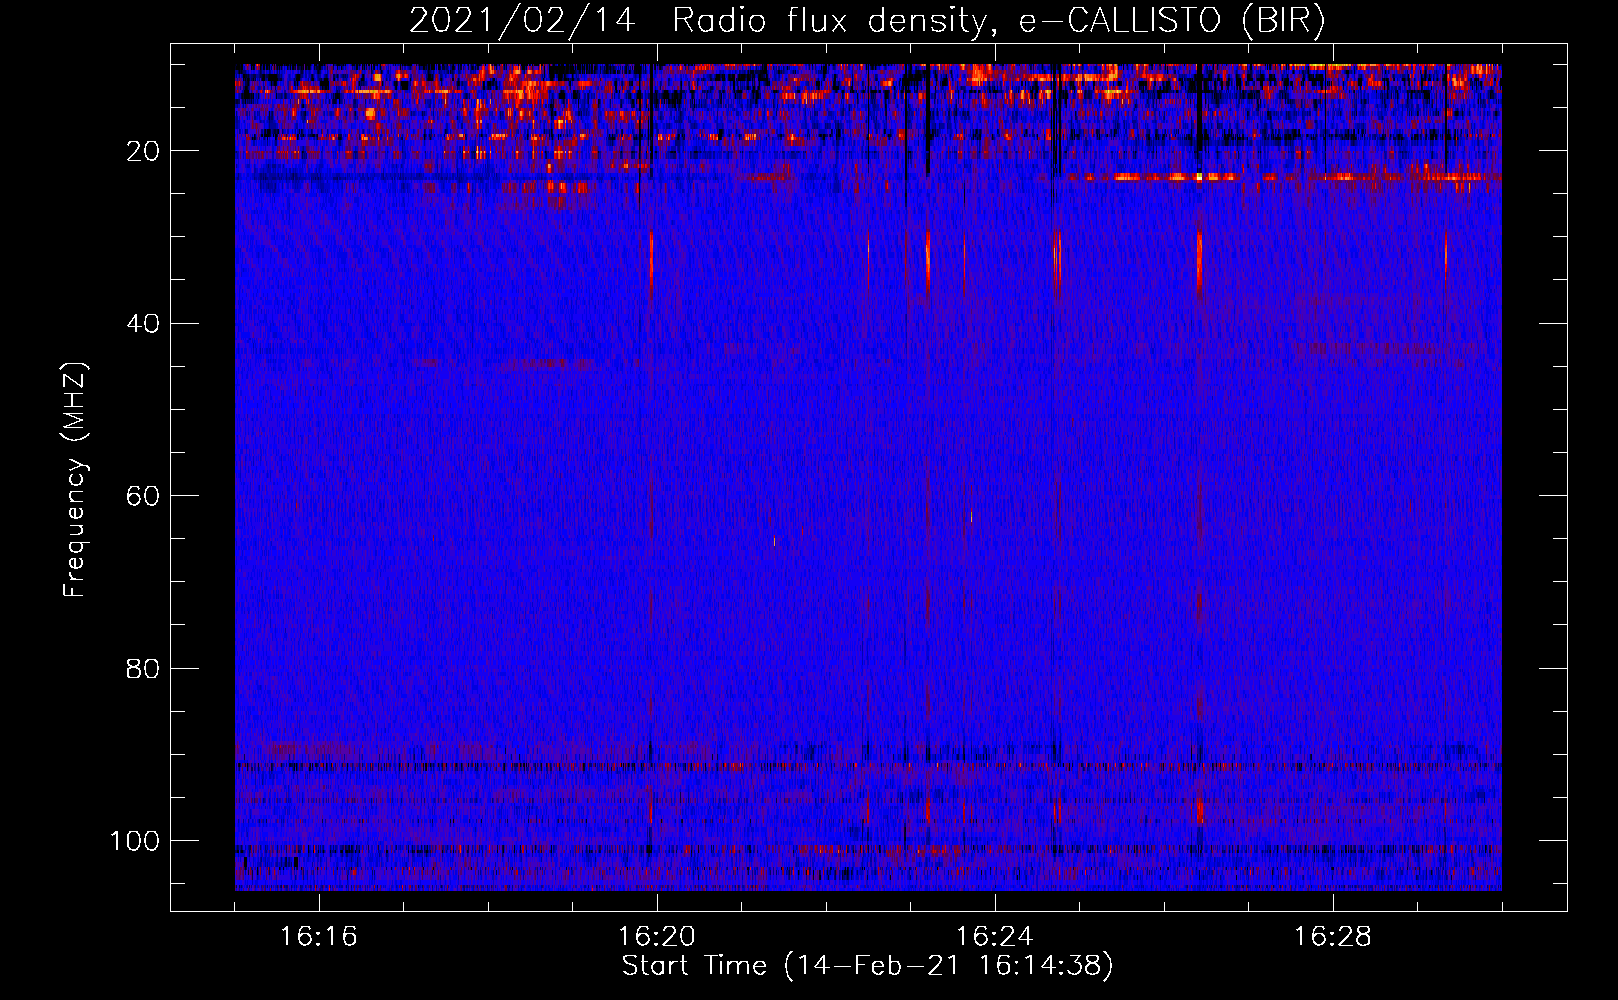Select the 16:16 time tick label
1618x1000 pixels.
click(x=319, y=937)
